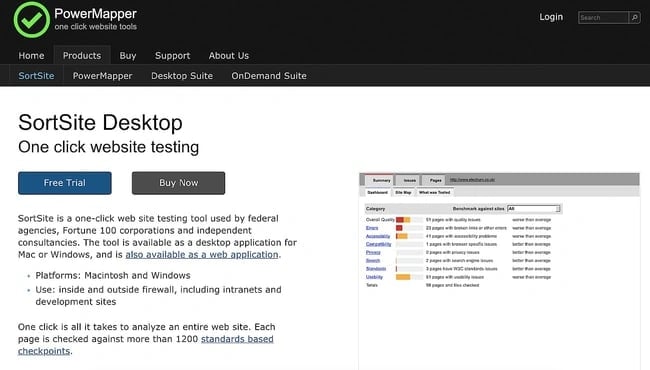Focus the Search text field
The image size is (650, 370).
coord(603,17)
